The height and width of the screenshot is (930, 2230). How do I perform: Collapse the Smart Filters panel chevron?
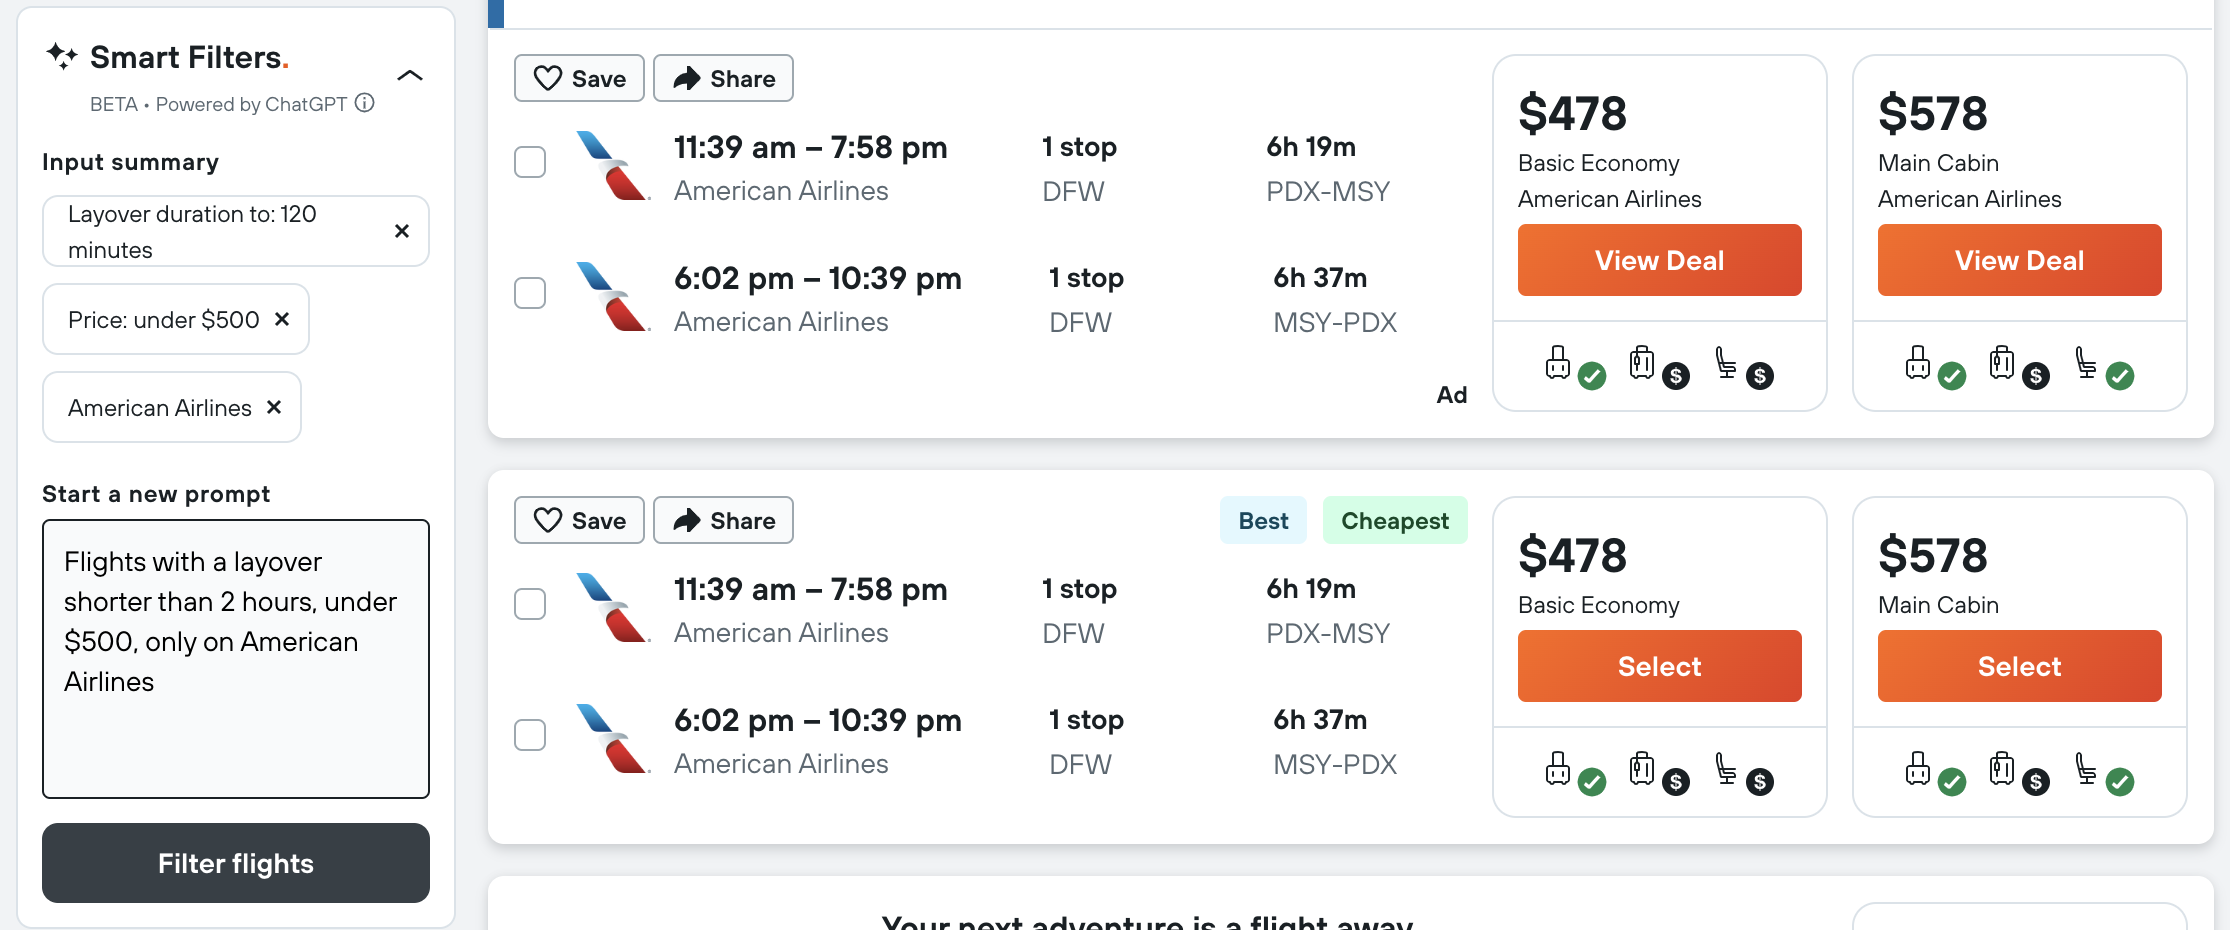[410, 75]
